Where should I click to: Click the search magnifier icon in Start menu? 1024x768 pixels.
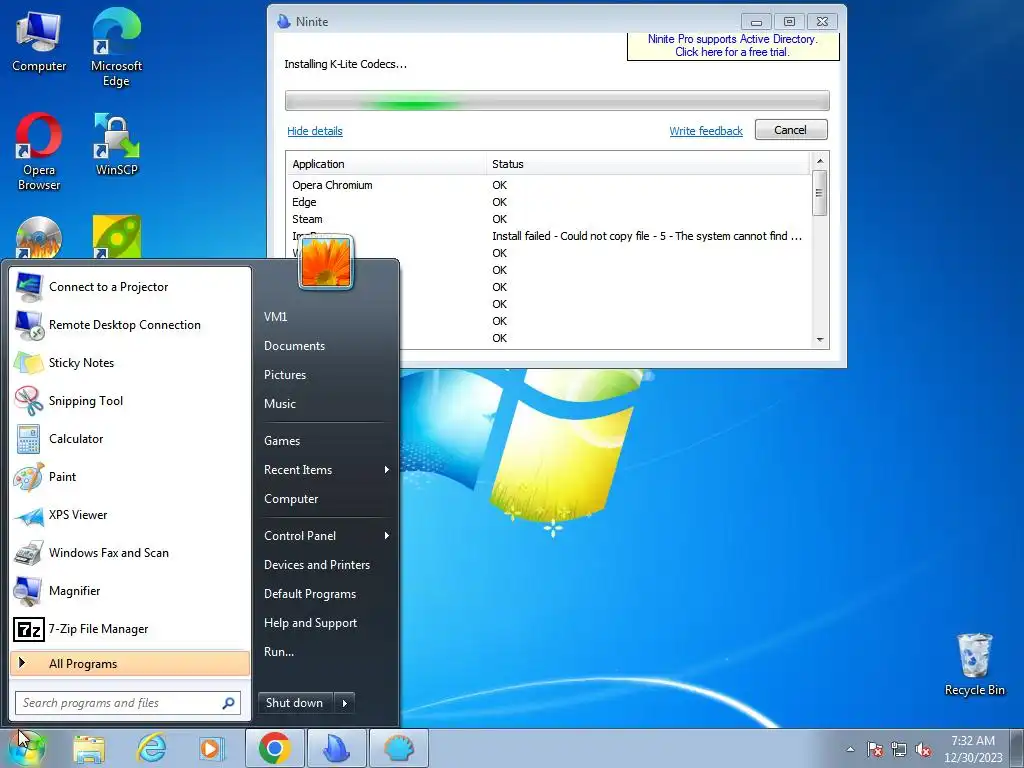coord(229,703)
